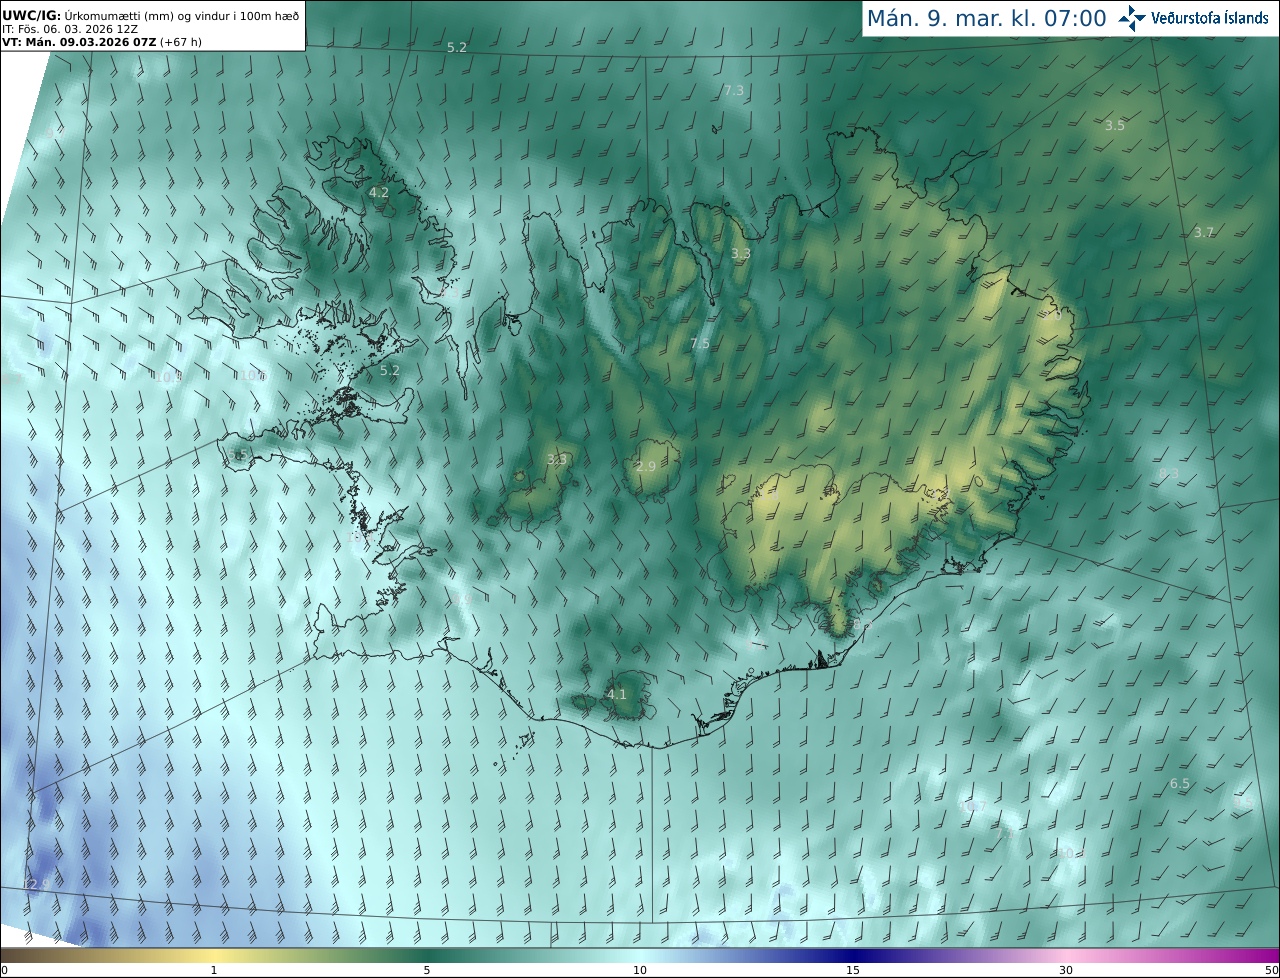
Task: Click the 6.5 value label over the sea
Action: (x=1180, y=784)
